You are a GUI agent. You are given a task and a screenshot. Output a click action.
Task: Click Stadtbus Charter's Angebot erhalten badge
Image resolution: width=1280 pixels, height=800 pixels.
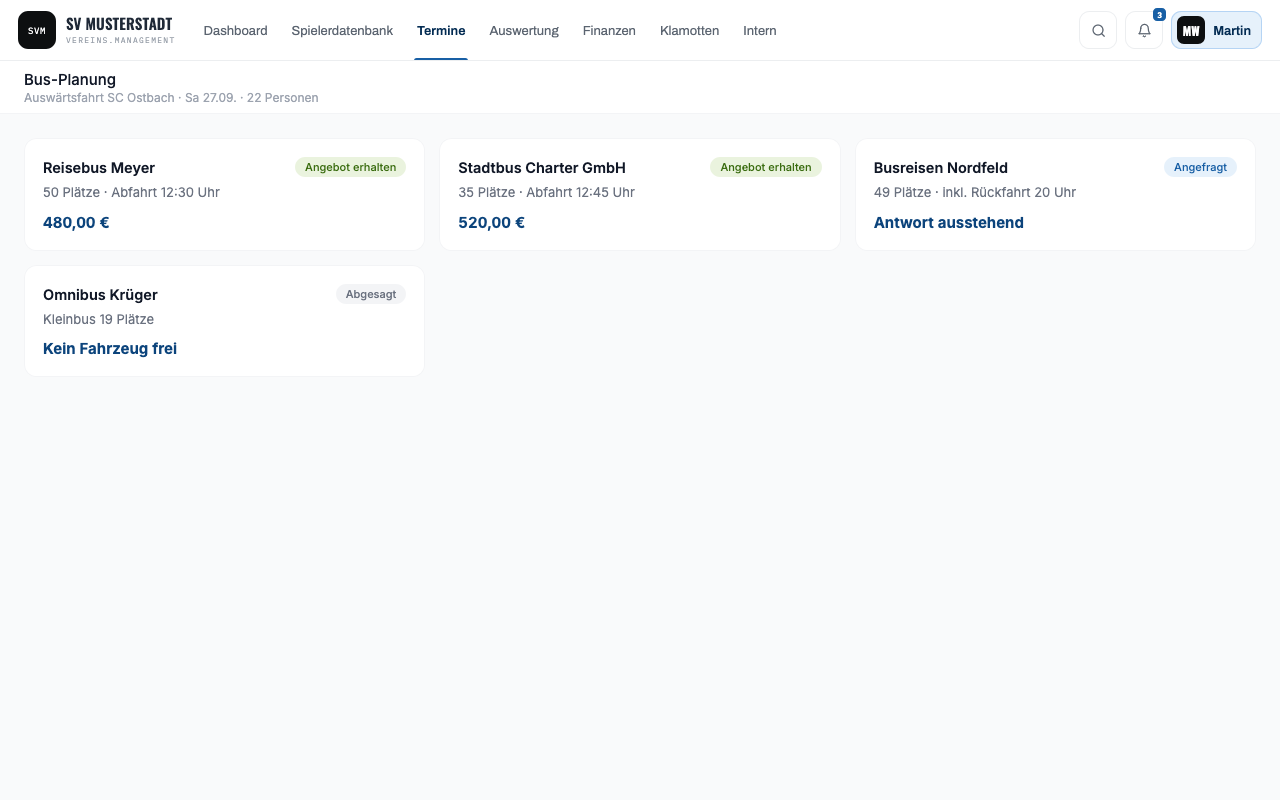pos(766,167)
